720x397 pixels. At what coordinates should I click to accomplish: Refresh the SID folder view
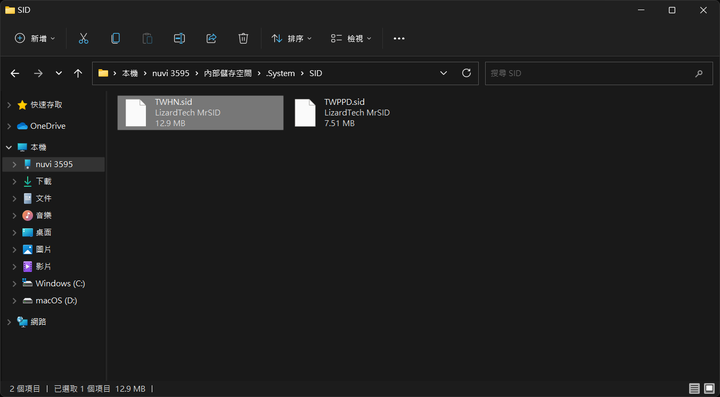click(466, 73)
